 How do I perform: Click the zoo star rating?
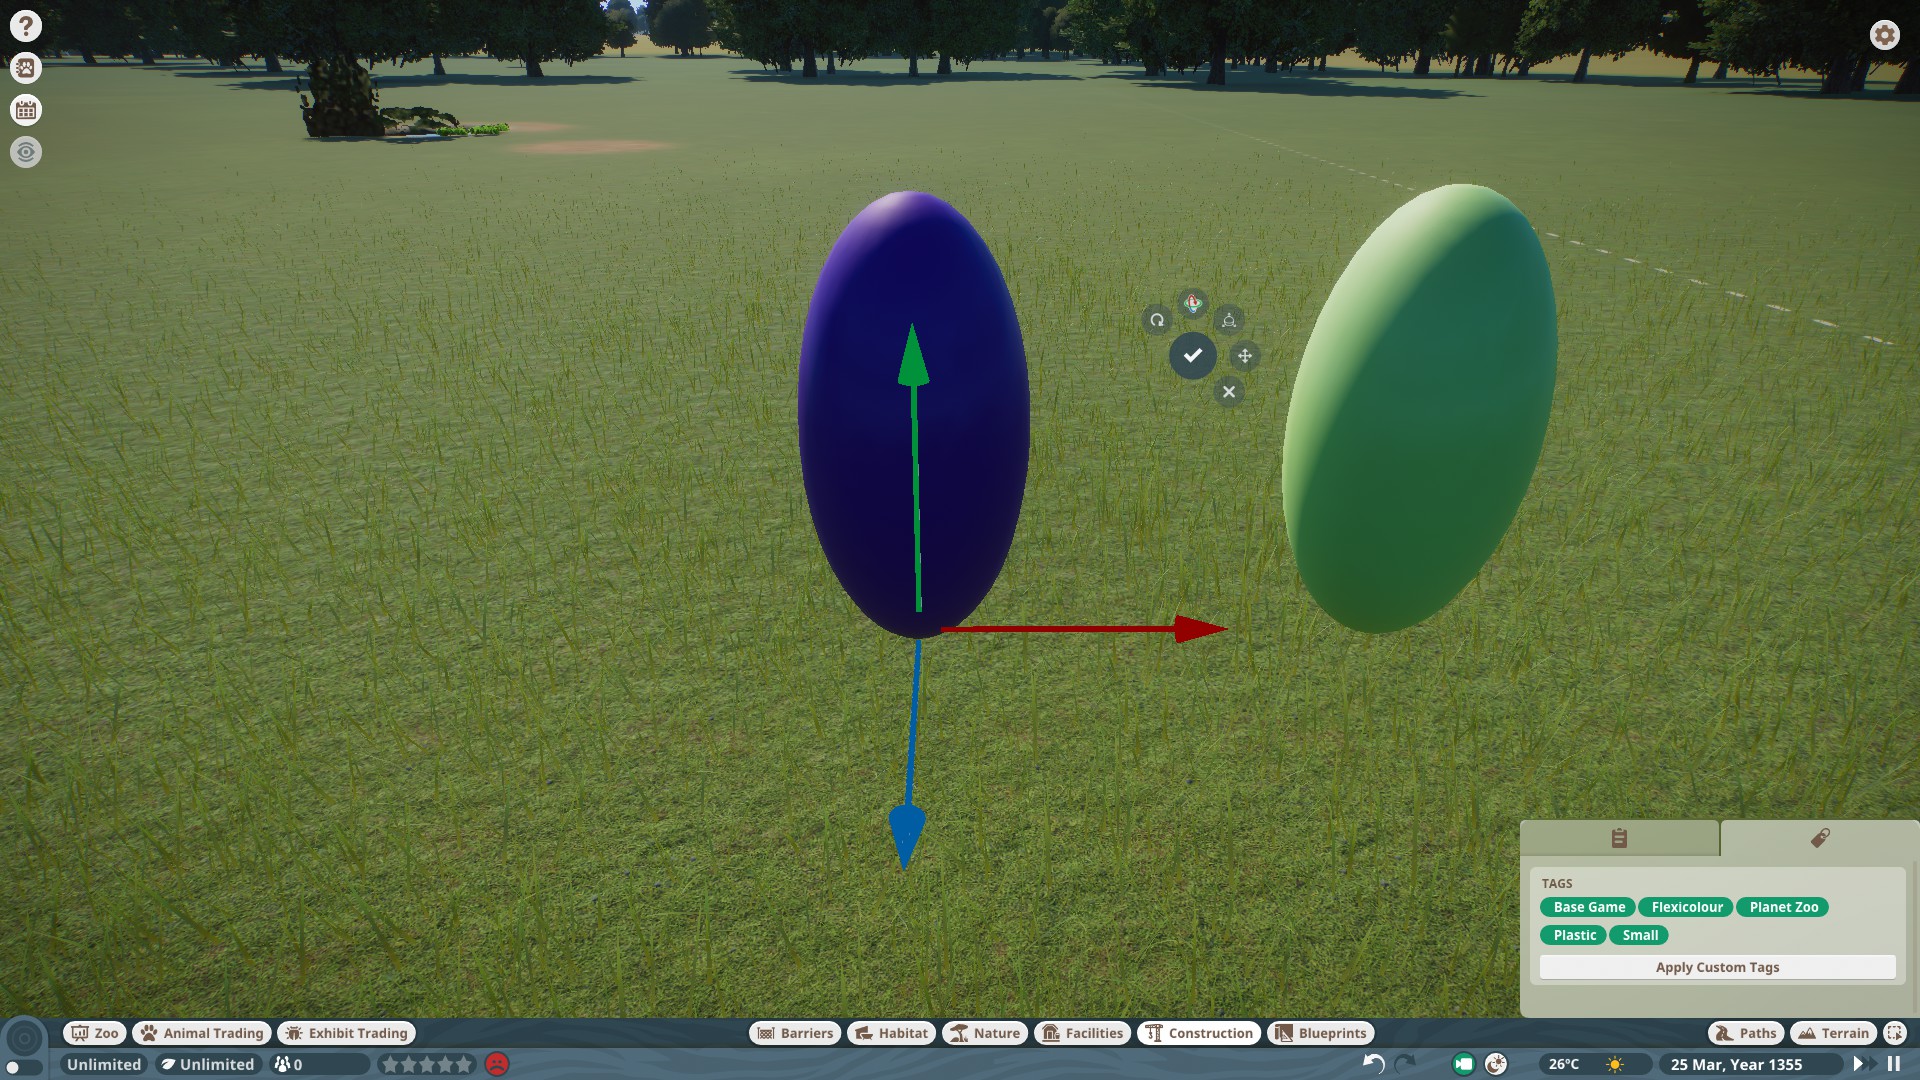pos(427,1064)
